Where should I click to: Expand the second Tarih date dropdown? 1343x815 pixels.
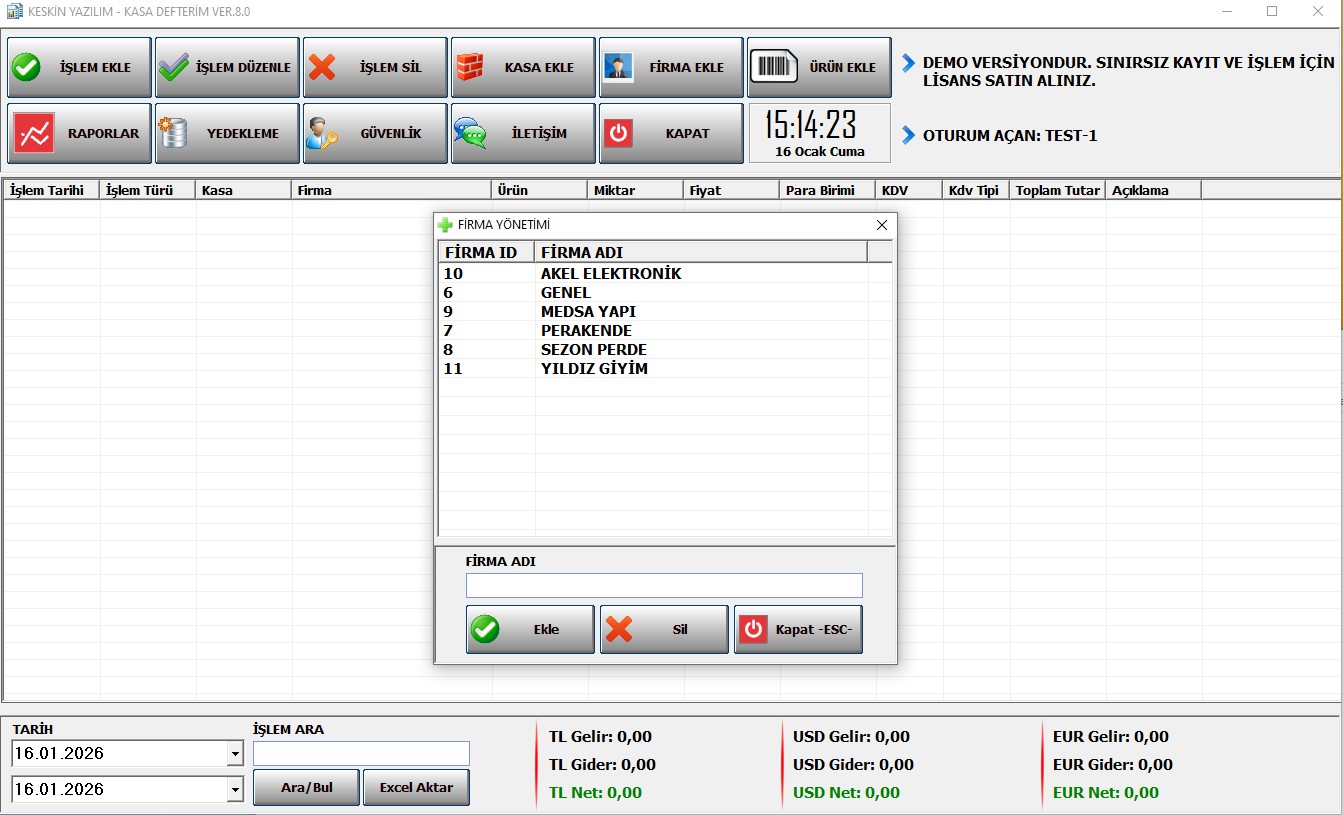[235, 790]
